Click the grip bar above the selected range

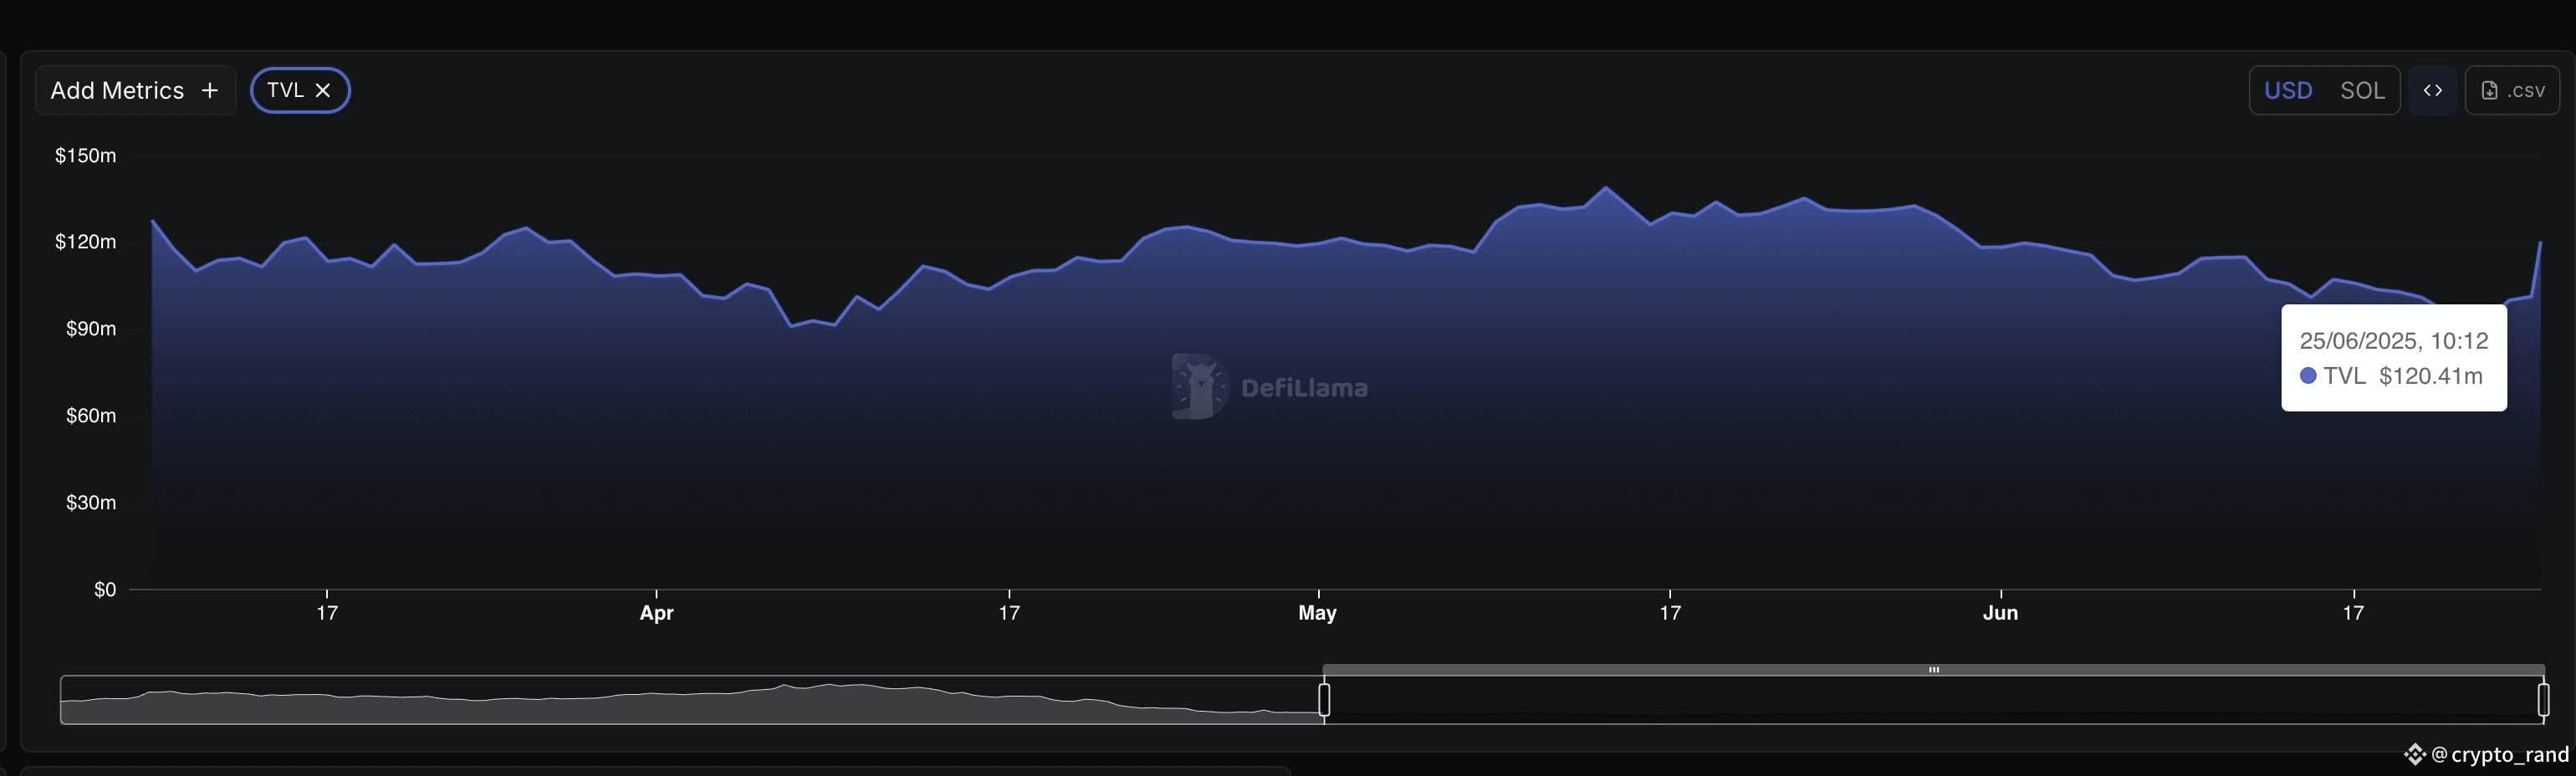pos(1934,670)
